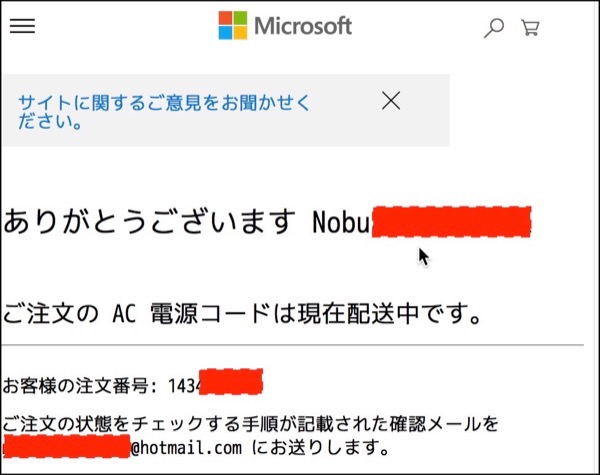Open search with the magnifier icon
This screenshot has height=475, width=600.
(493, 28)
